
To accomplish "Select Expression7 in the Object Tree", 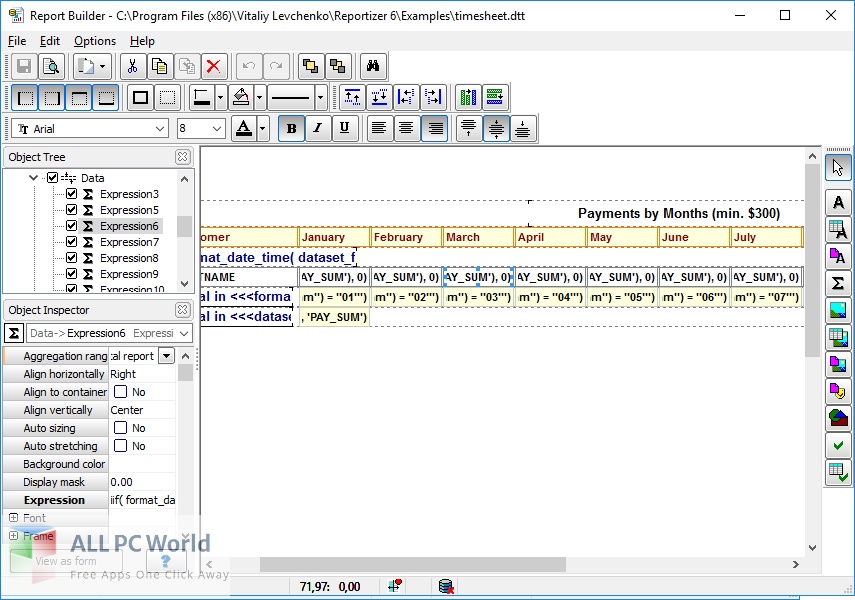I will point(129,242).
